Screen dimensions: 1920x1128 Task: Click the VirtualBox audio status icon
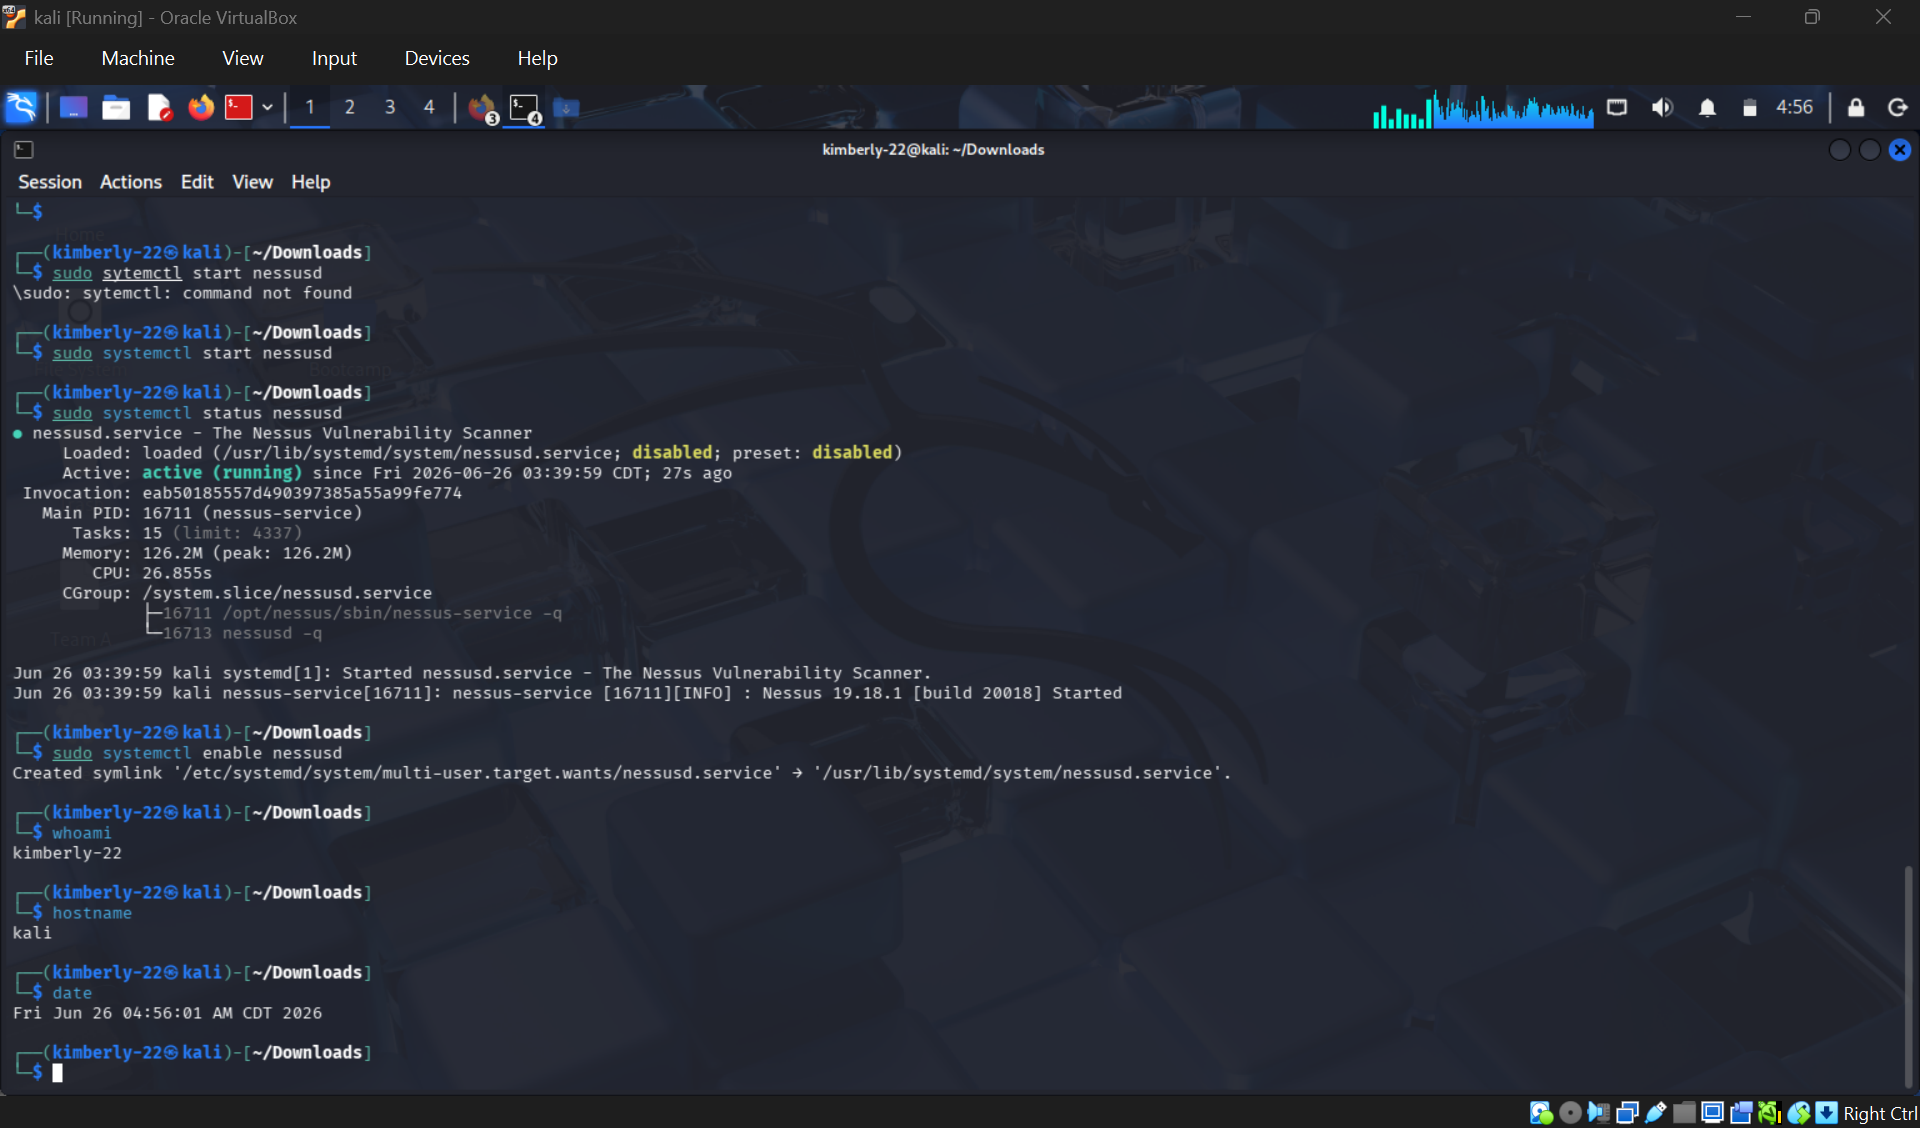pyautogui.click(x=1598, y=1113)
